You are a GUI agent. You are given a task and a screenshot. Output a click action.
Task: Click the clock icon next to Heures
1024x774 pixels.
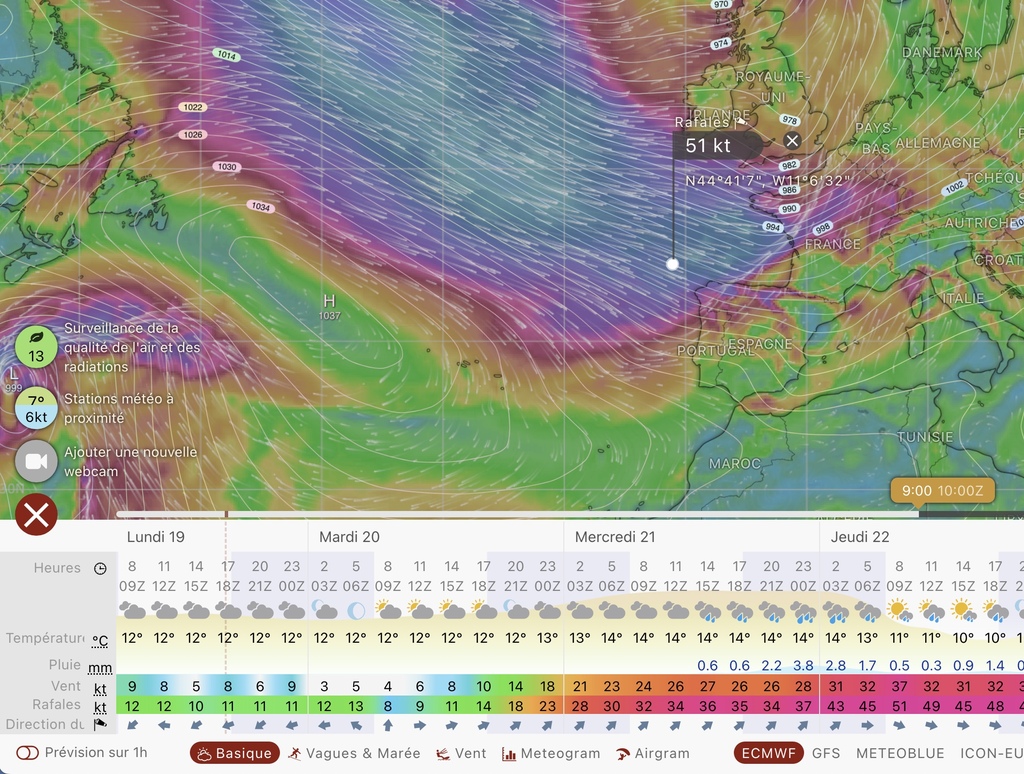(x=100, y=568)
